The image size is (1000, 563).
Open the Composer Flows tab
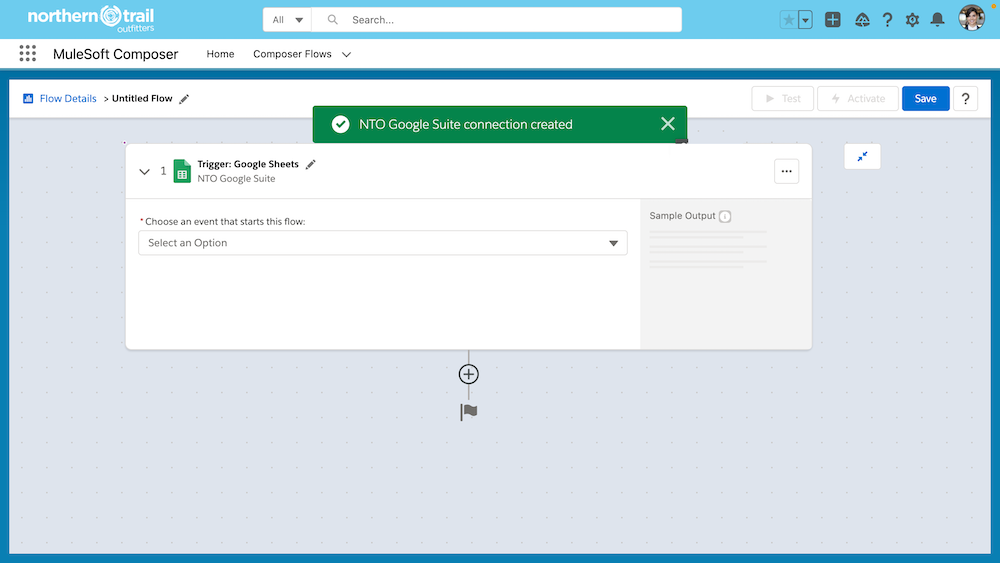tap(292, 54)
